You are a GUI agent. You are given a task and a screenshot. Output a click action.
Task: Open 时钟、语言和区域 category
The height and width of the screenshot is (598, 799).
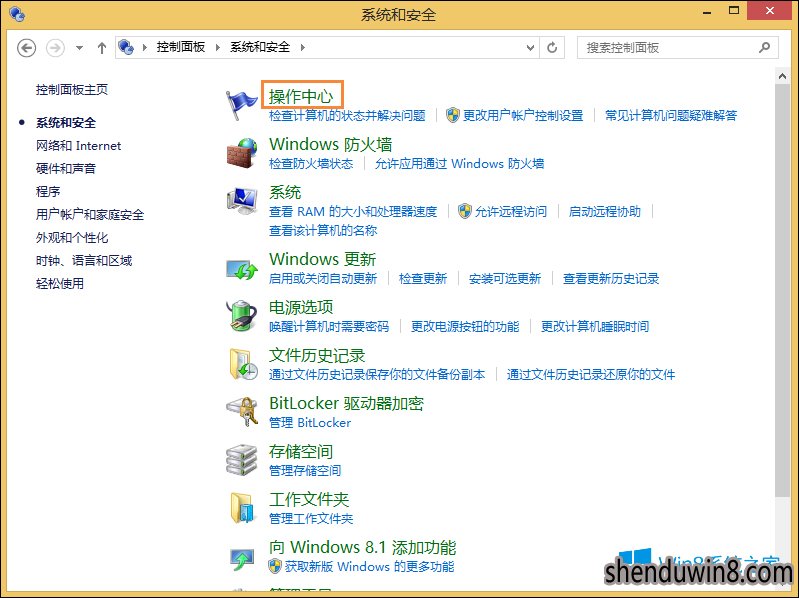84,260
